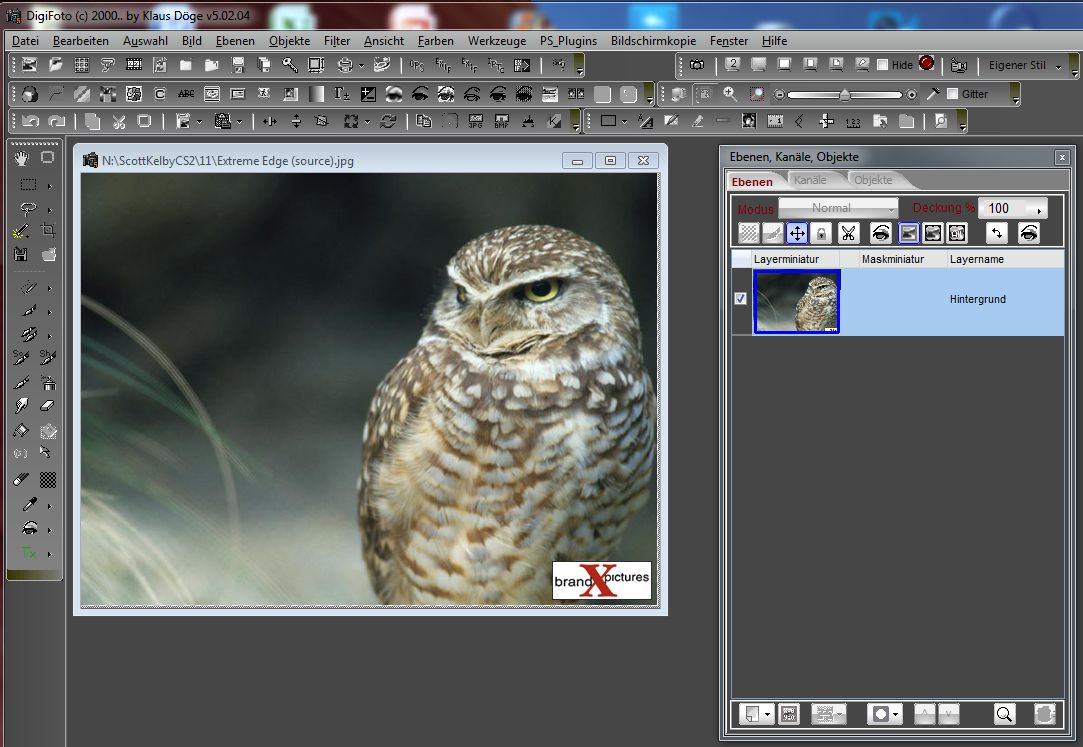Enable the Hide checkbox

[883, 65]
